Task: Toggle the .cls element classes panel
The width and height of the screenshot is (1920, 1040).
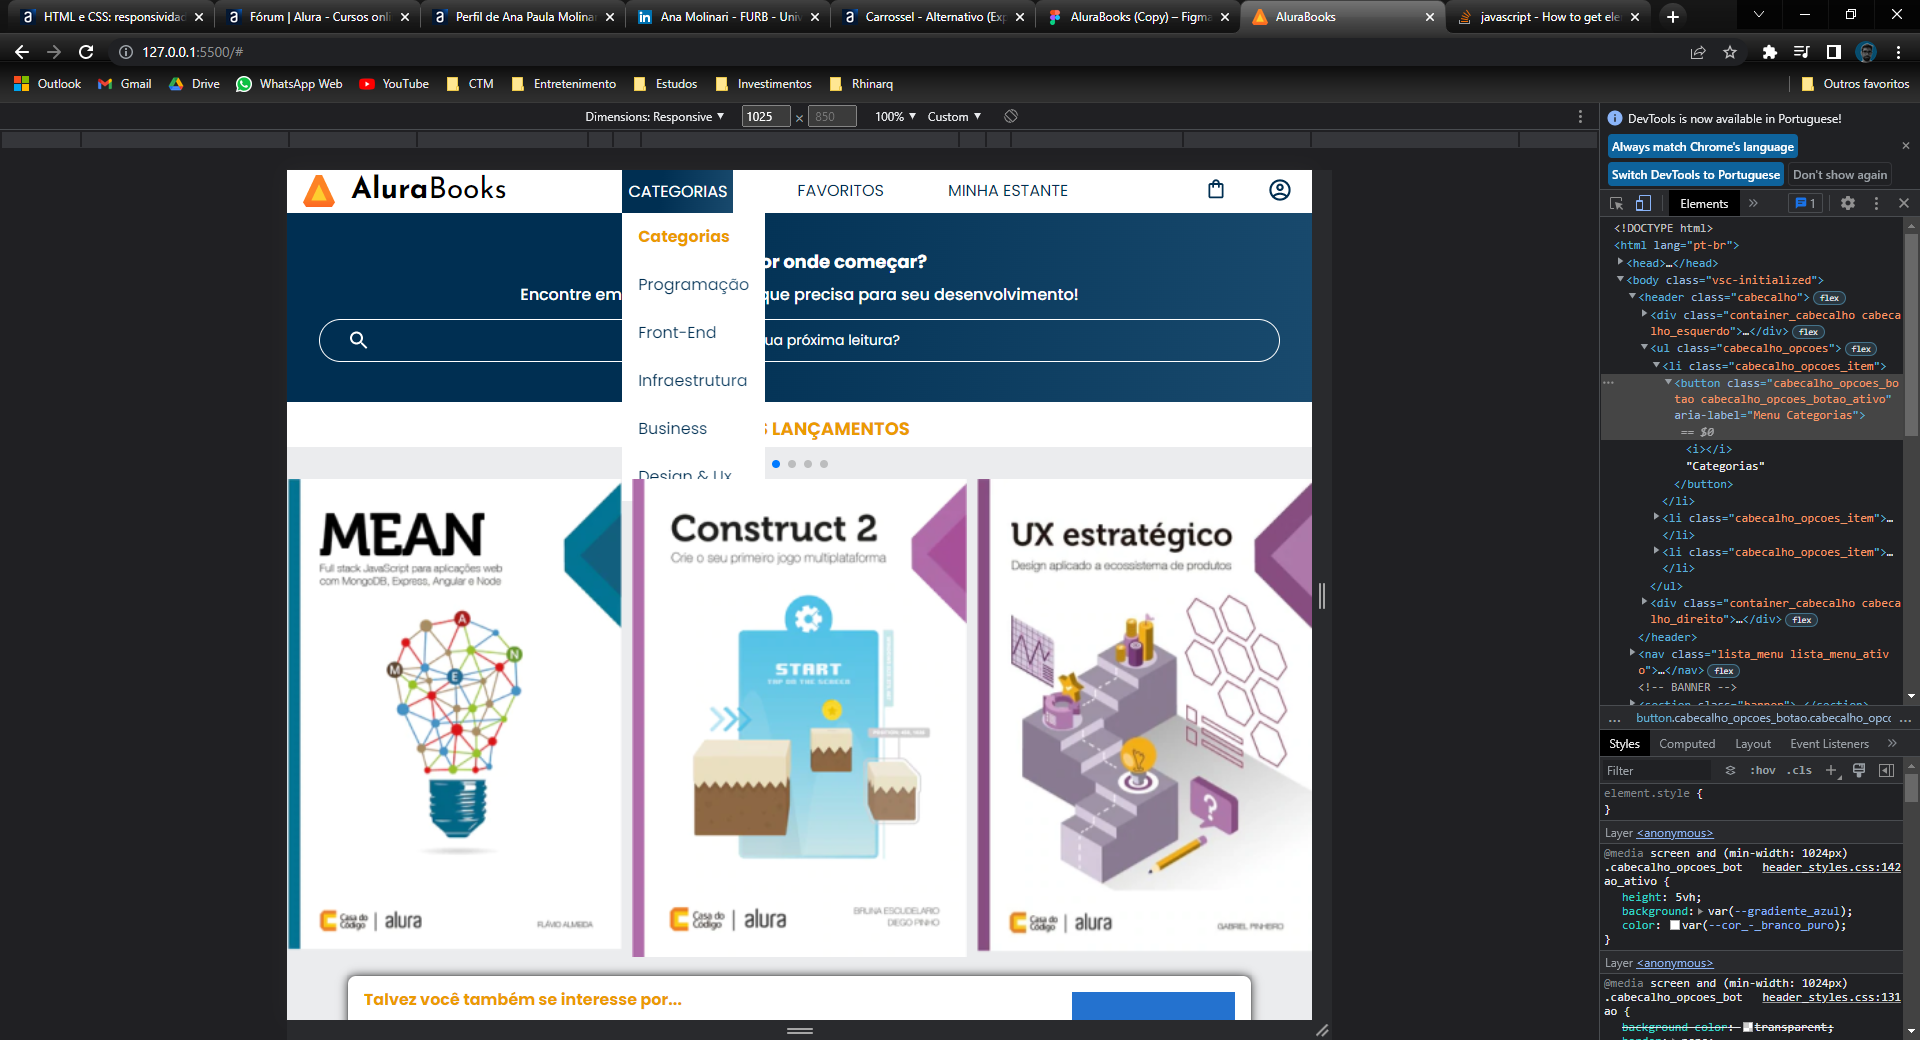Action: point(1801,770)
